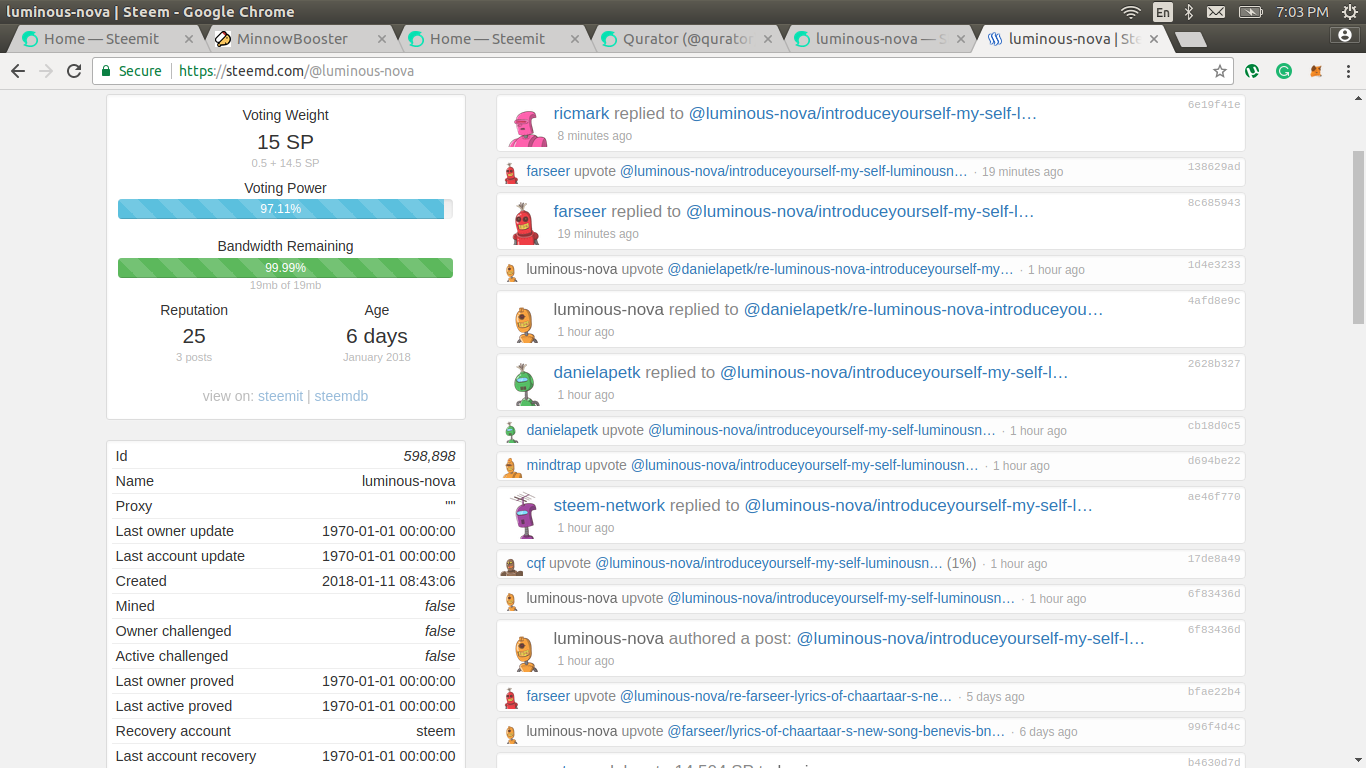Click the Id value 598,898

pyautogui.click(x=429, y=456)
